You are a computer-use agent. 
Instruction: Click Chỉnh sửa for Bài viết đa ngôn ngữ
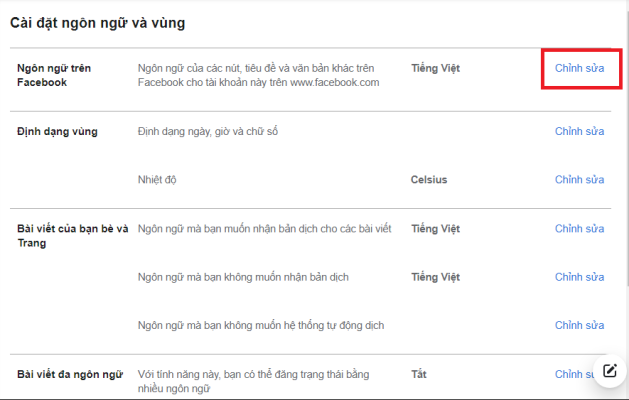[x=574, y=374]
